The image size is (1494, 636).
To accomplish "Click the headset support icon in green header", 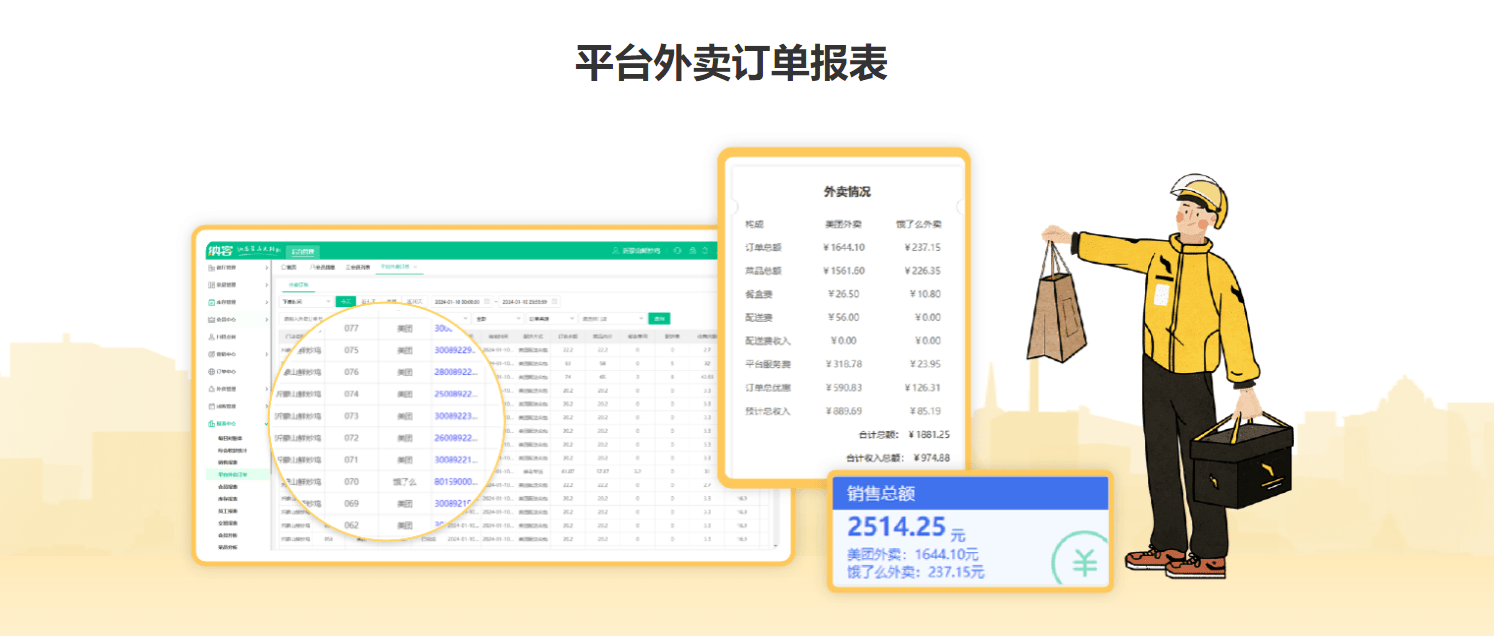I will 678,250.
